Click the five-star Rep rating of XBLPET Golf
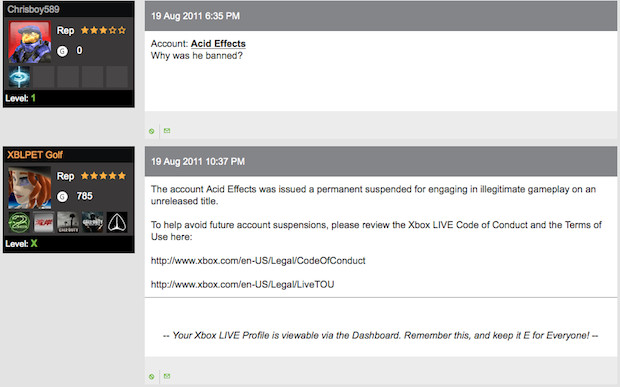 click(x=103, y=176)
